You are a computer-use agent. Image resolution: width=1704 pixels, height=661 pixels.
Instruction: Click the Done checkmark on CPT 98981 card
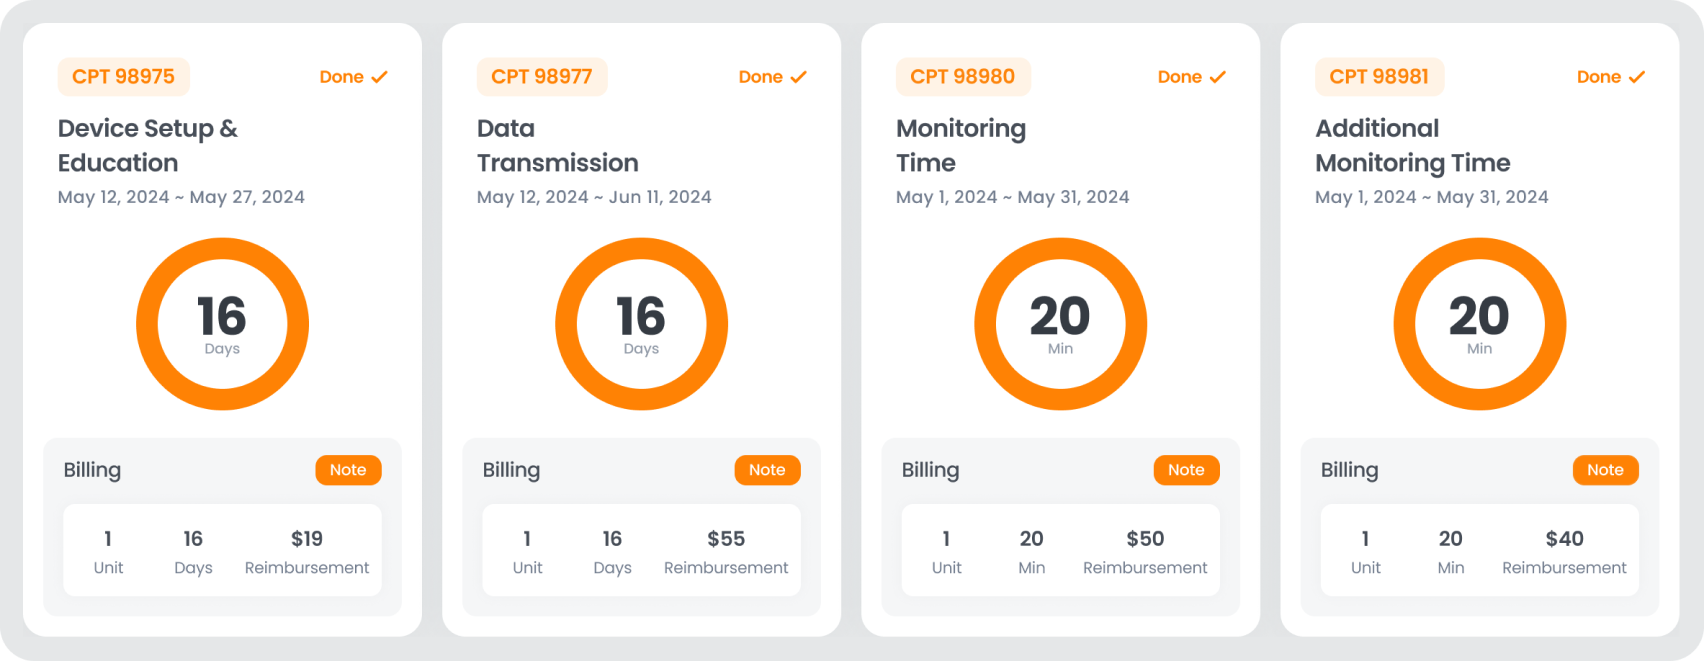click(1636, 77)
